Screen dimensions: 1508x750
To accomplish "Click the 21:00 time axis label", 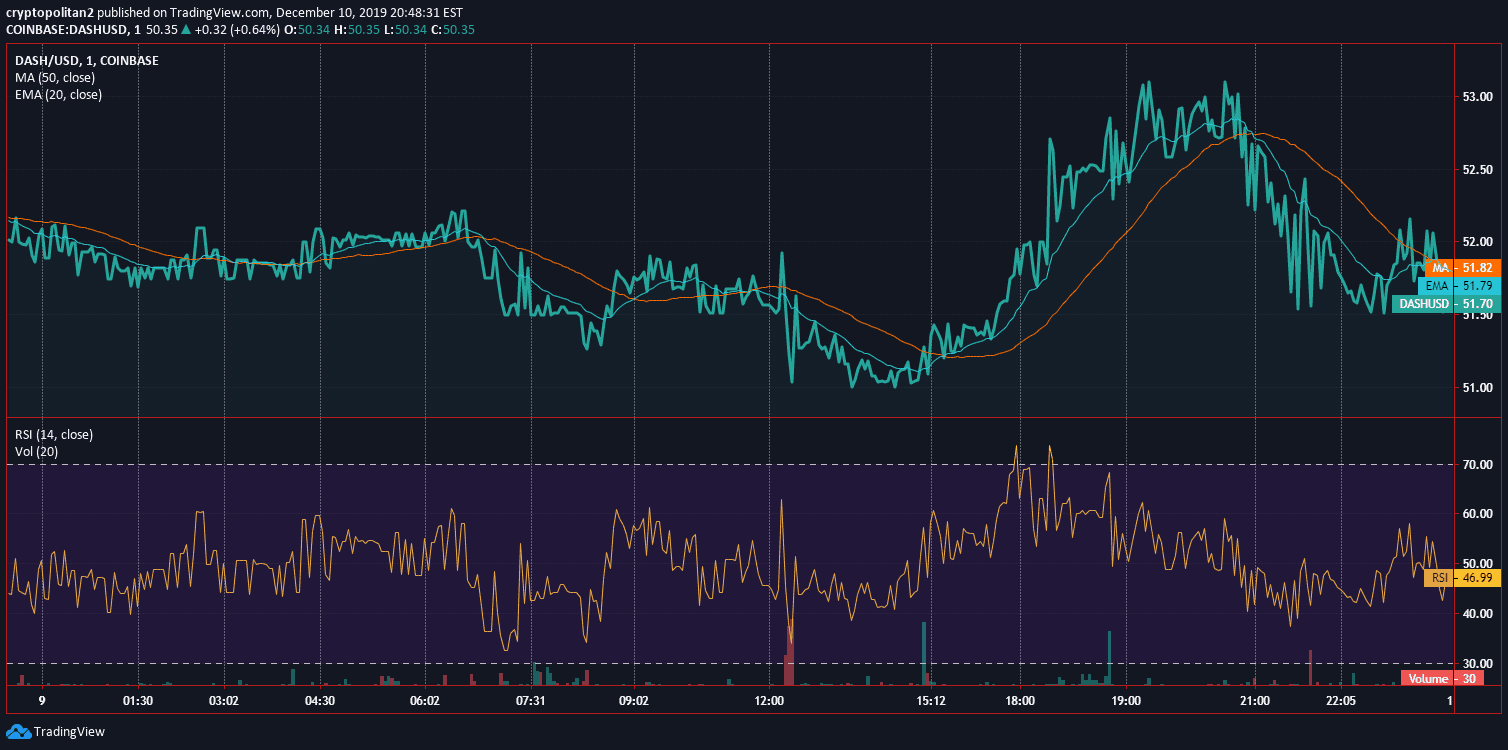I will [x=1254, y=701].
